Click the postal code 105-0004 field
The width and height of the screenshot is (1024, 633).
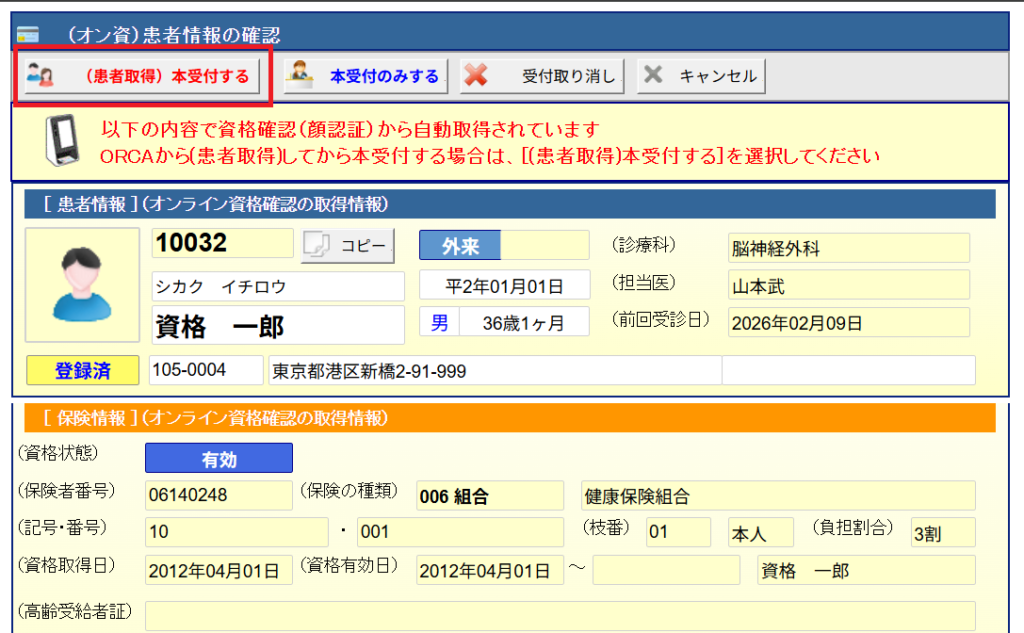click(205, 370)
